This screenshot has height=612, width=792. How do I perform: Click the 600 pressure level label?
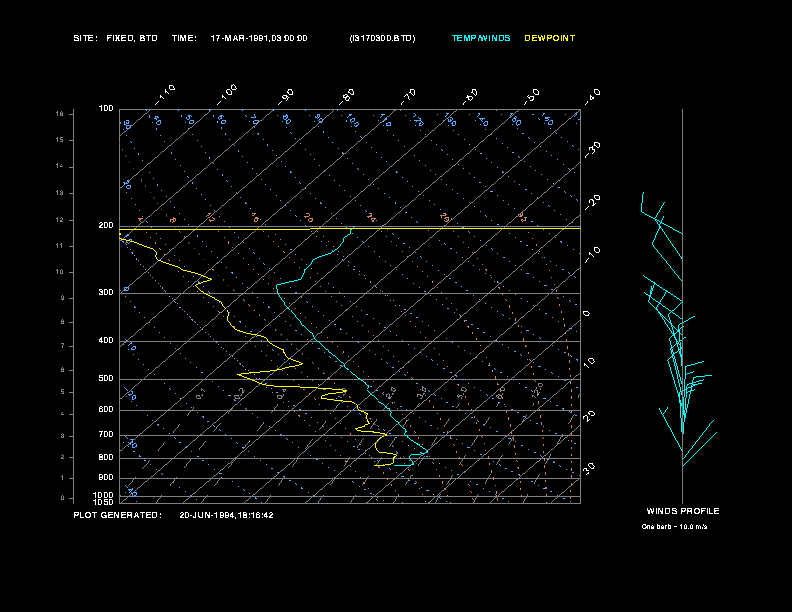point(106,410)
